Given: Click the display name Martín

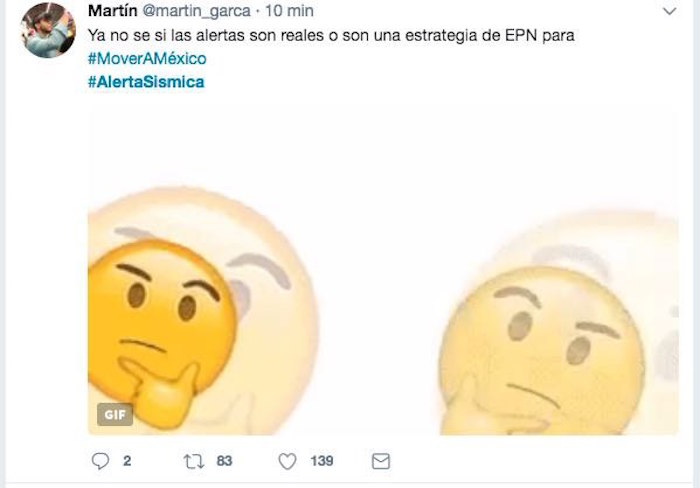Looking at the screenshot, I should tap(112, 10).
